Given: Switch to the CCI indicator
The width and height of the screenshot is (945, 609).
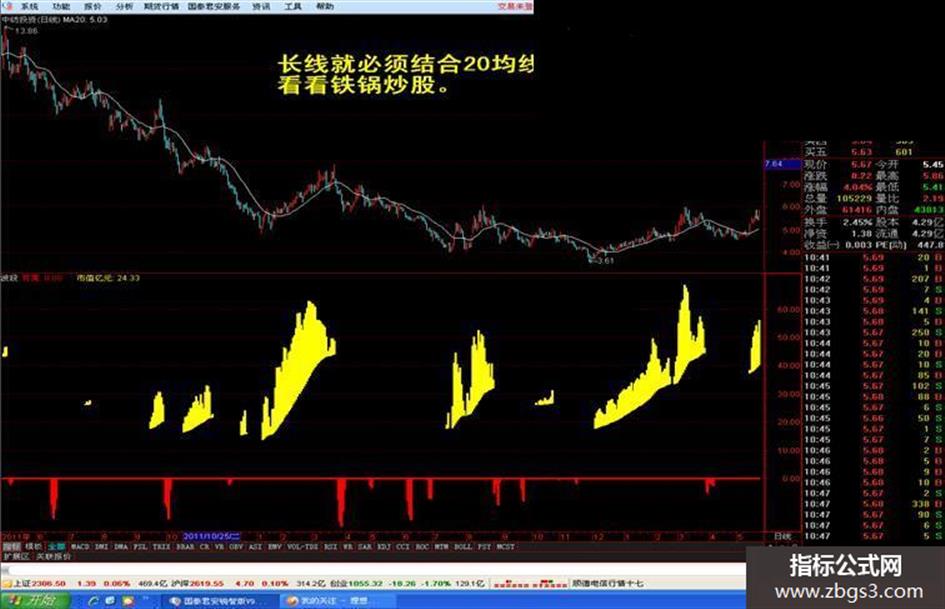Looking at the screenshot, I should click(403, 547).
